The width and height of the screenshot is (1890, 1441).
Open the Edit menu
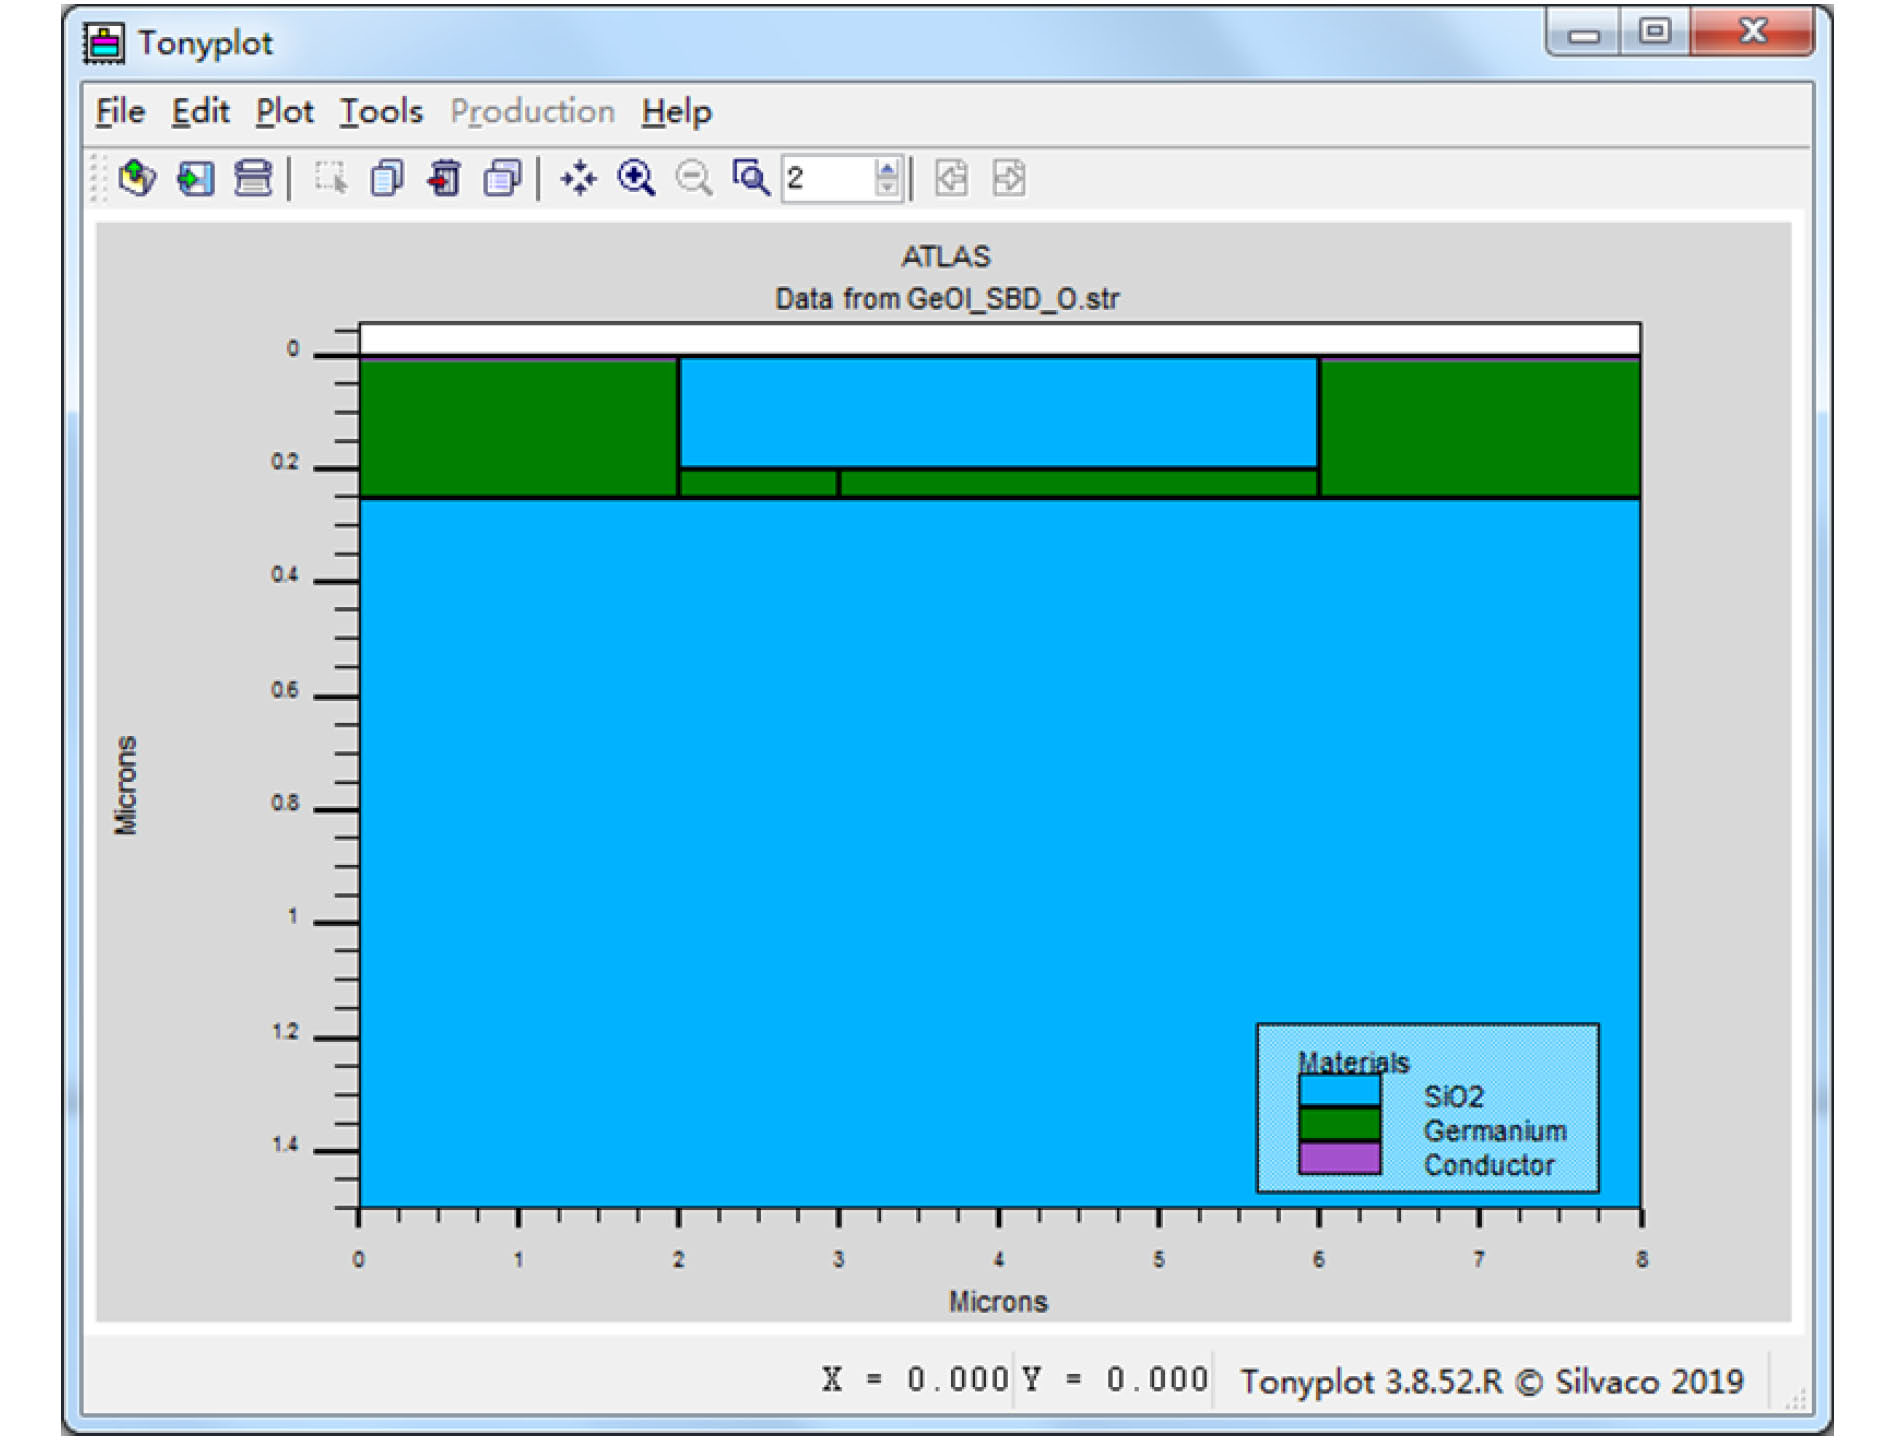pos(200,111)
